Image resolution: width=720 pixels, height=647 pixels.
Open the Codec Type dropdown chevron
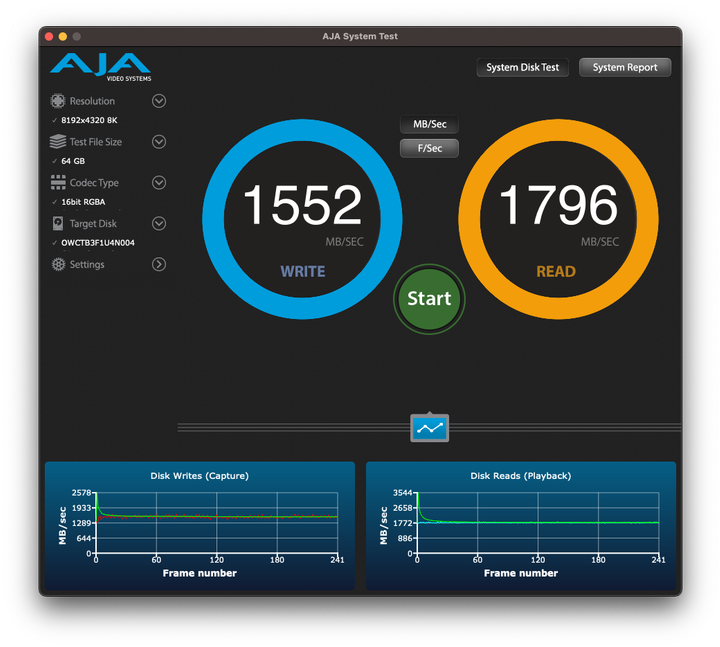[159, 183]
